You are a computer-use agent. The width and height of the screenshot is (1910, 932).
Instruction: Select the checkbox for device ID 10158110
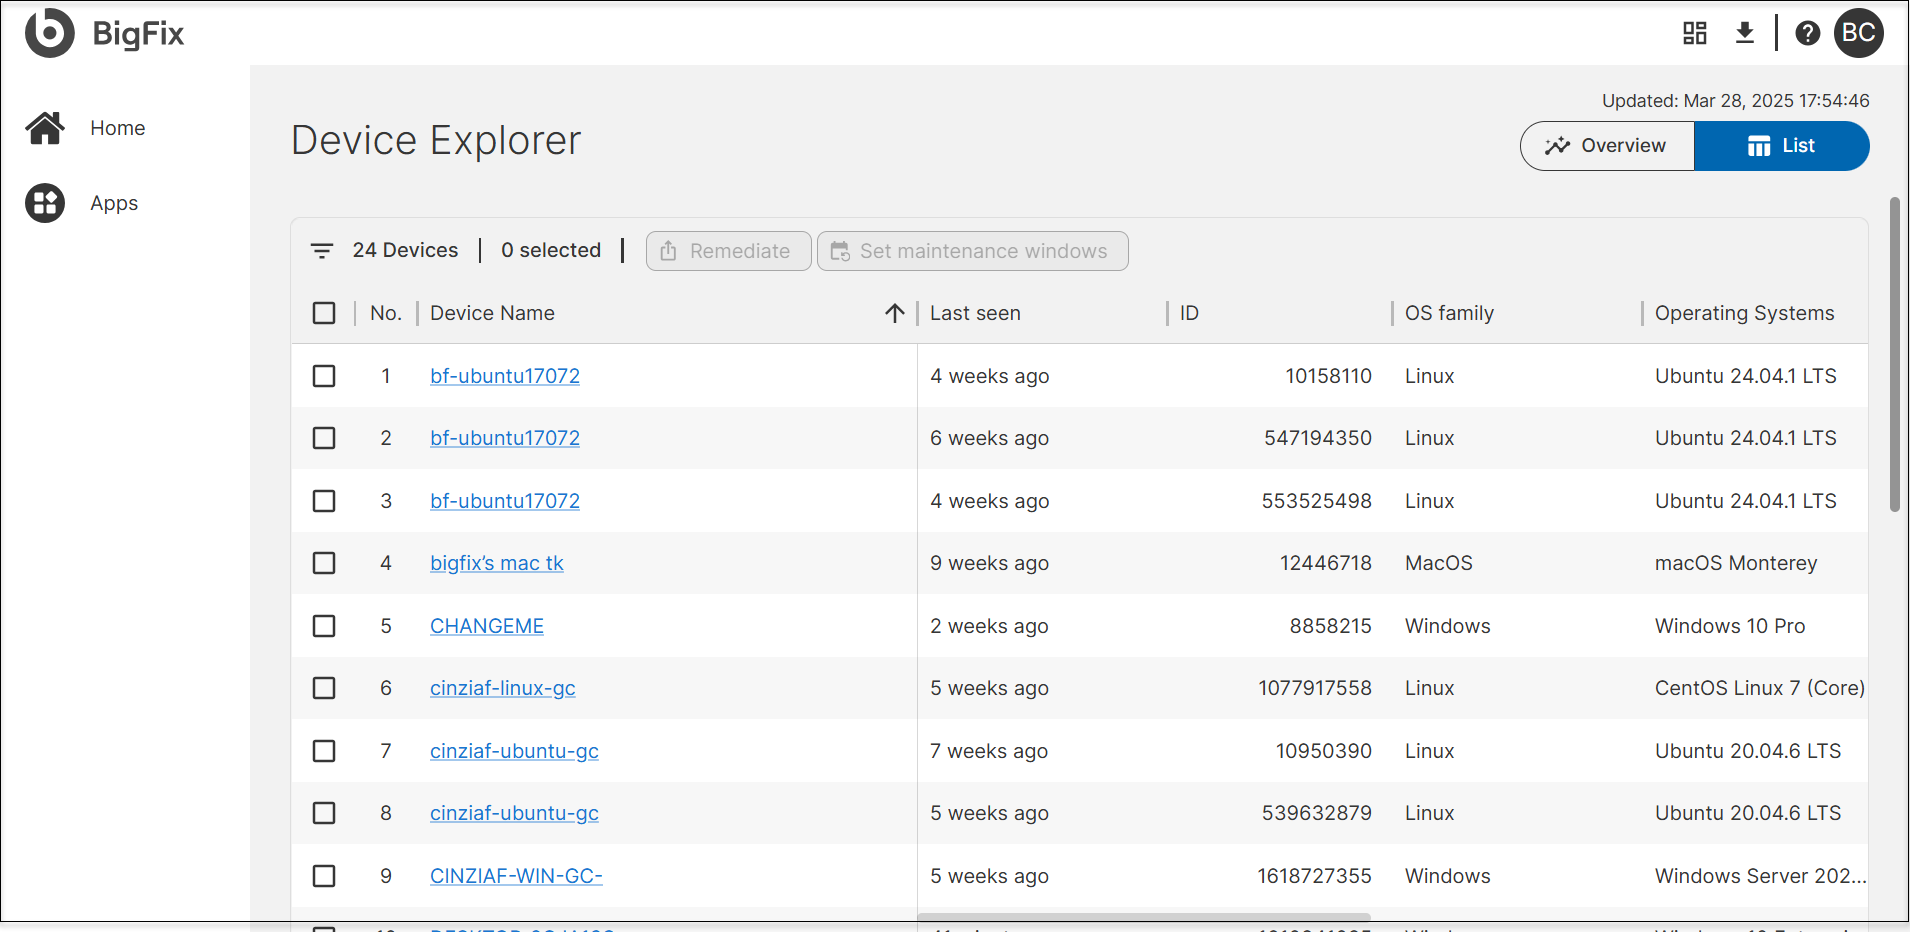[324, 376]
